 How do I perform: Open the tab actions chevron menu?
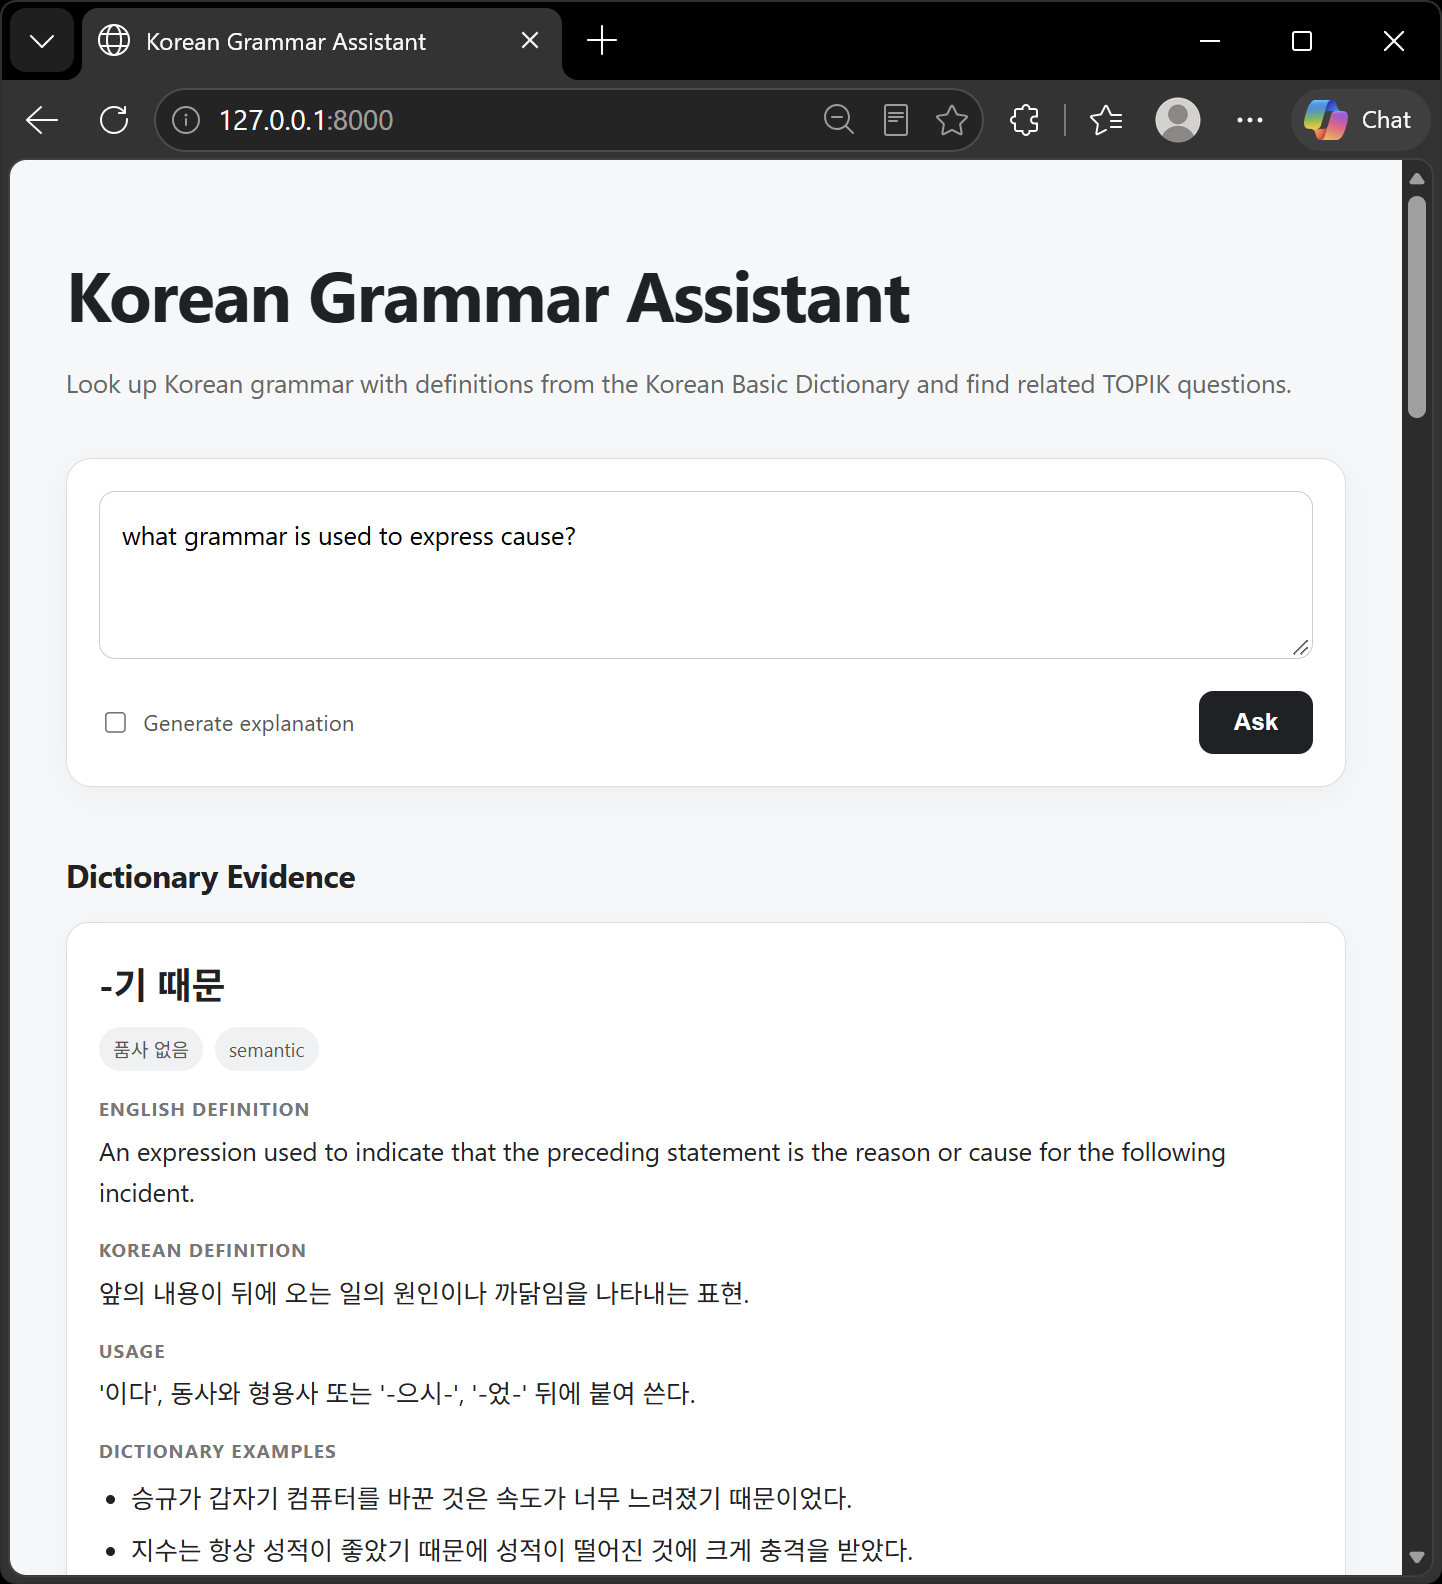click(x=42, y=41)
